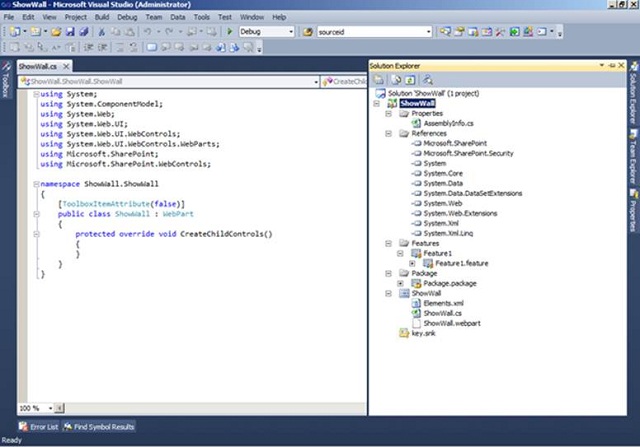This screenshot has height=447, width=640.
Task: Click the Cut scissors icon
Action: pos(102,32)
